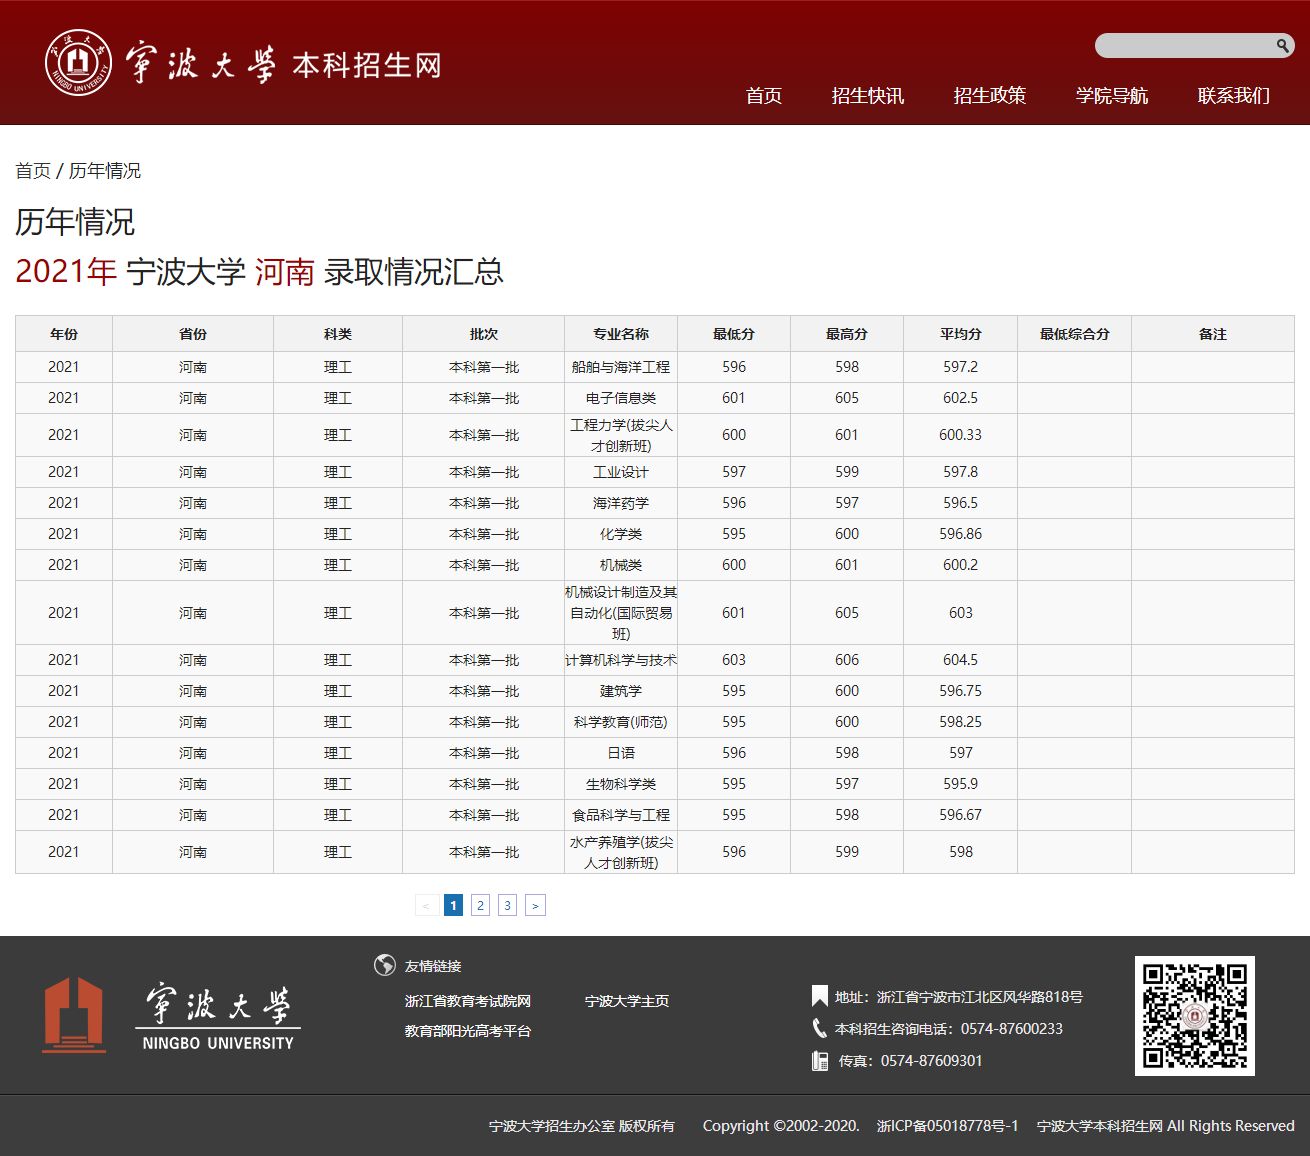Select 招生政策 in the top navigation

tap(990, 95)
